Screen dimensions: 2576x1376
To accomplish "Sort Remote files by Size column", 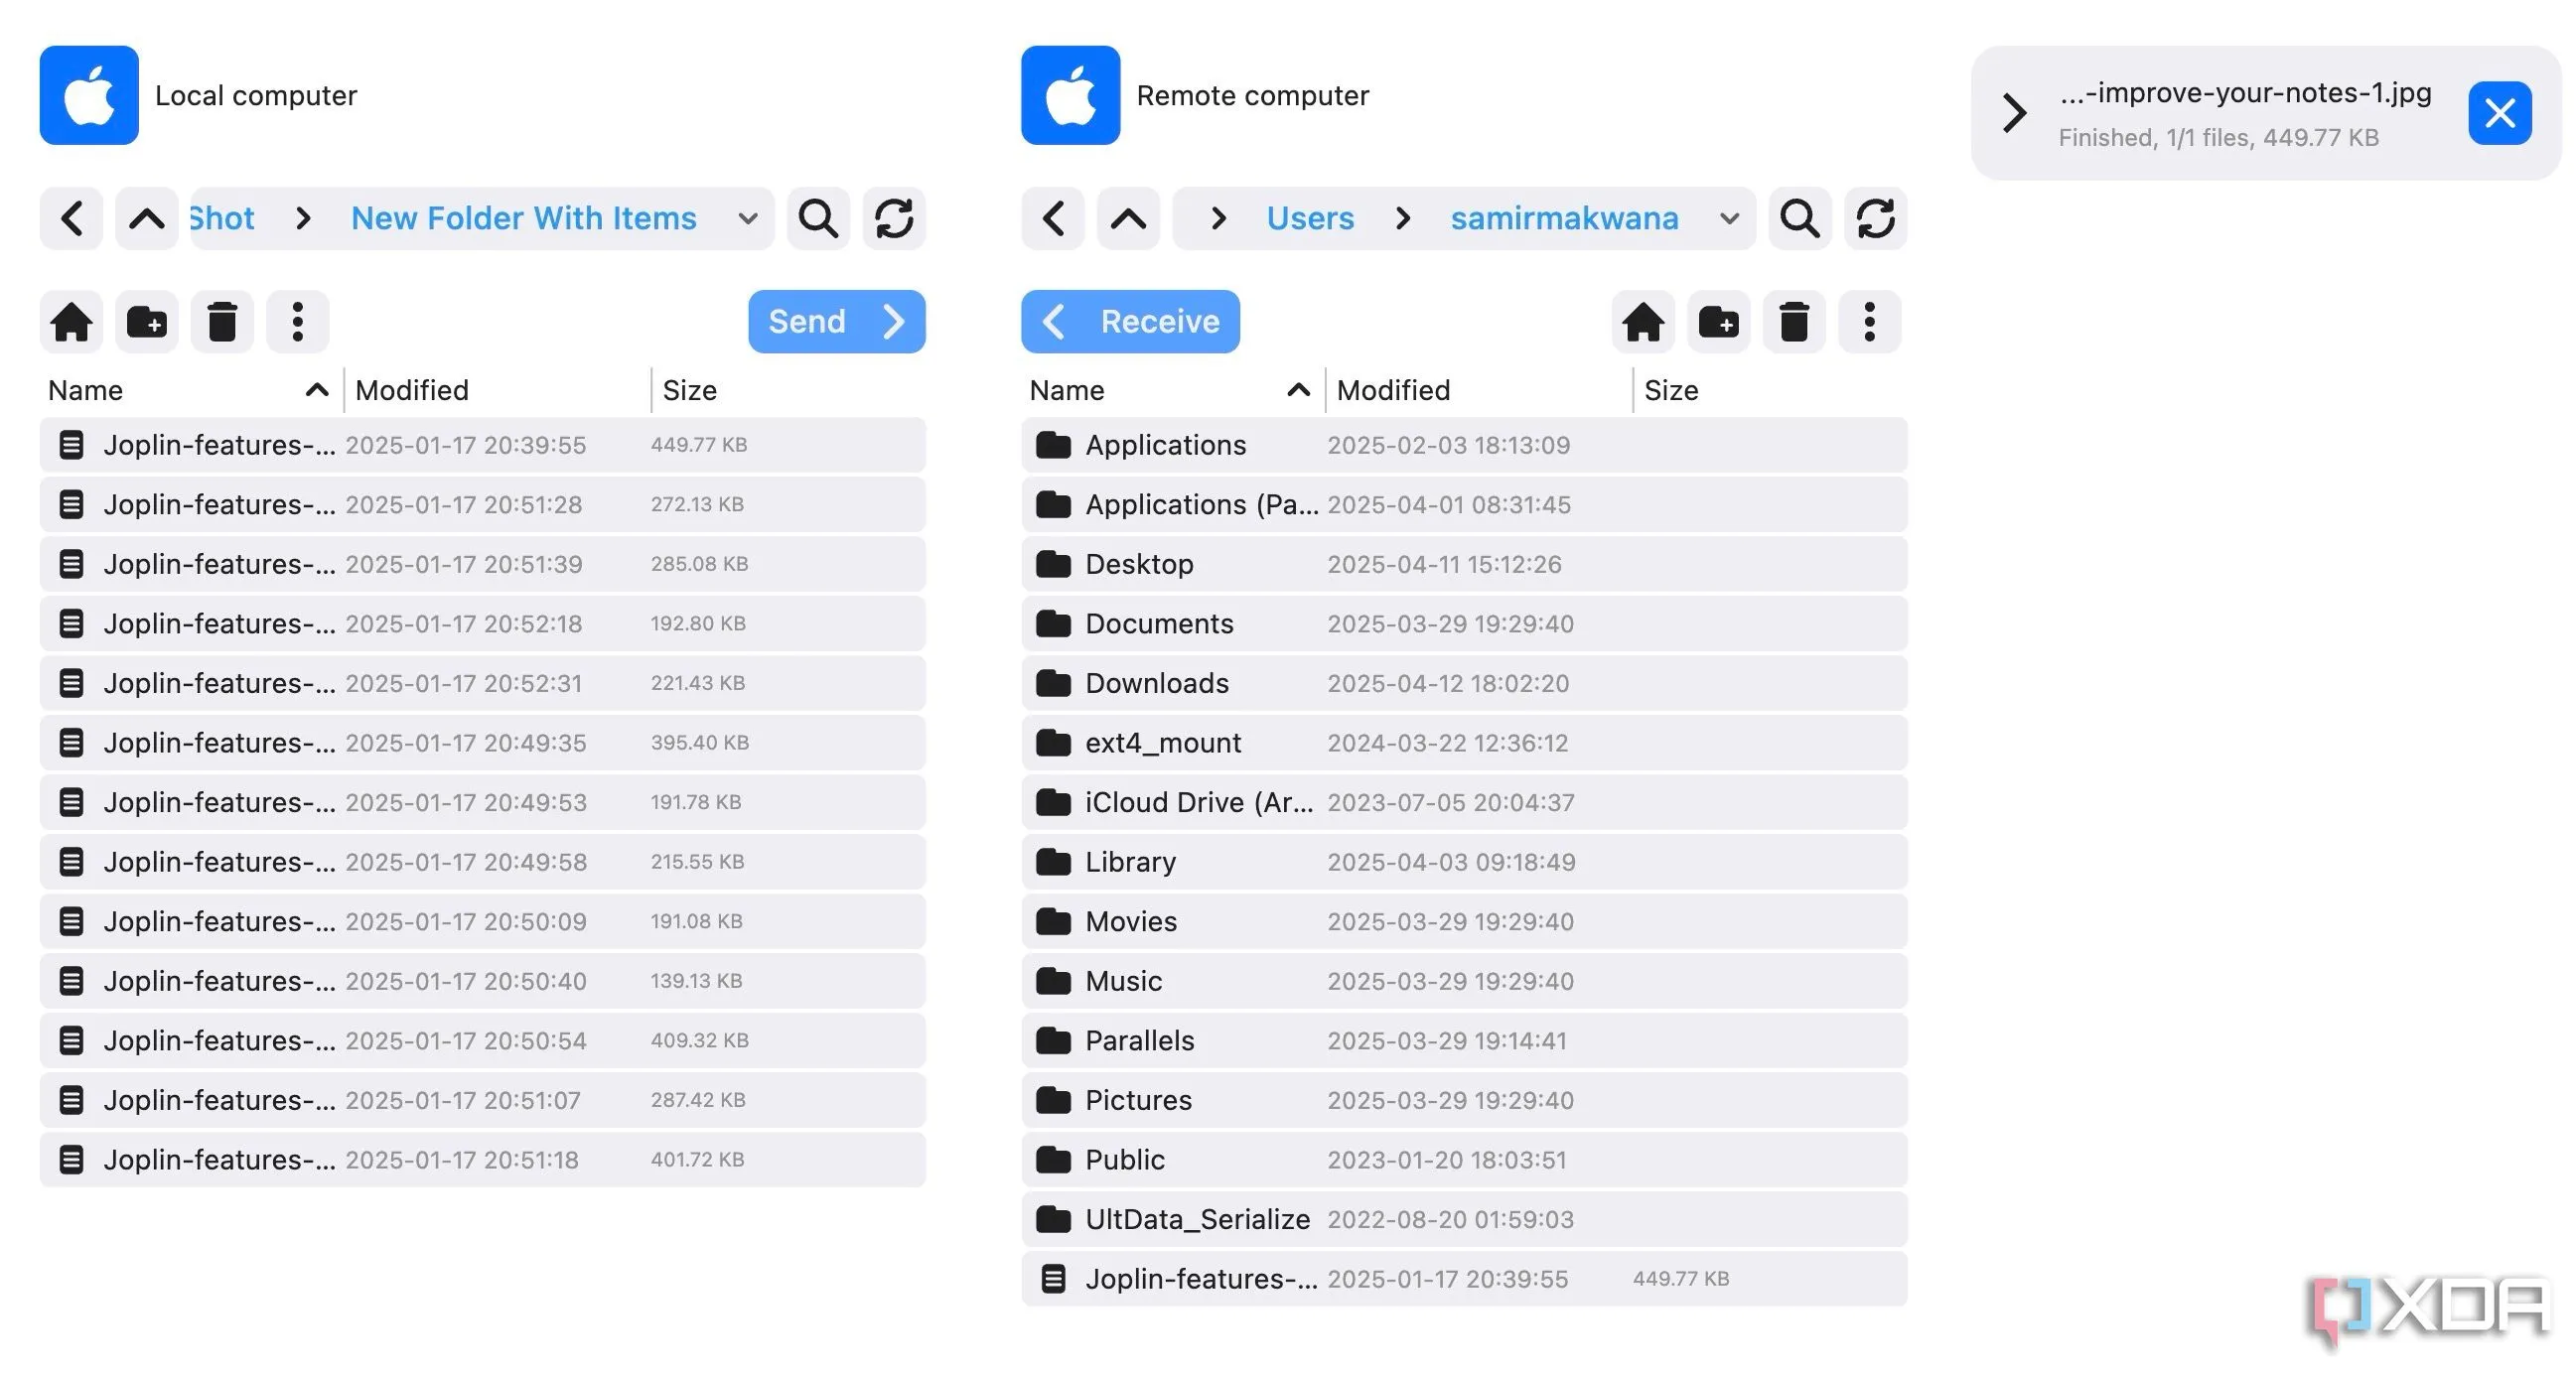I will tap(1772, 390).
